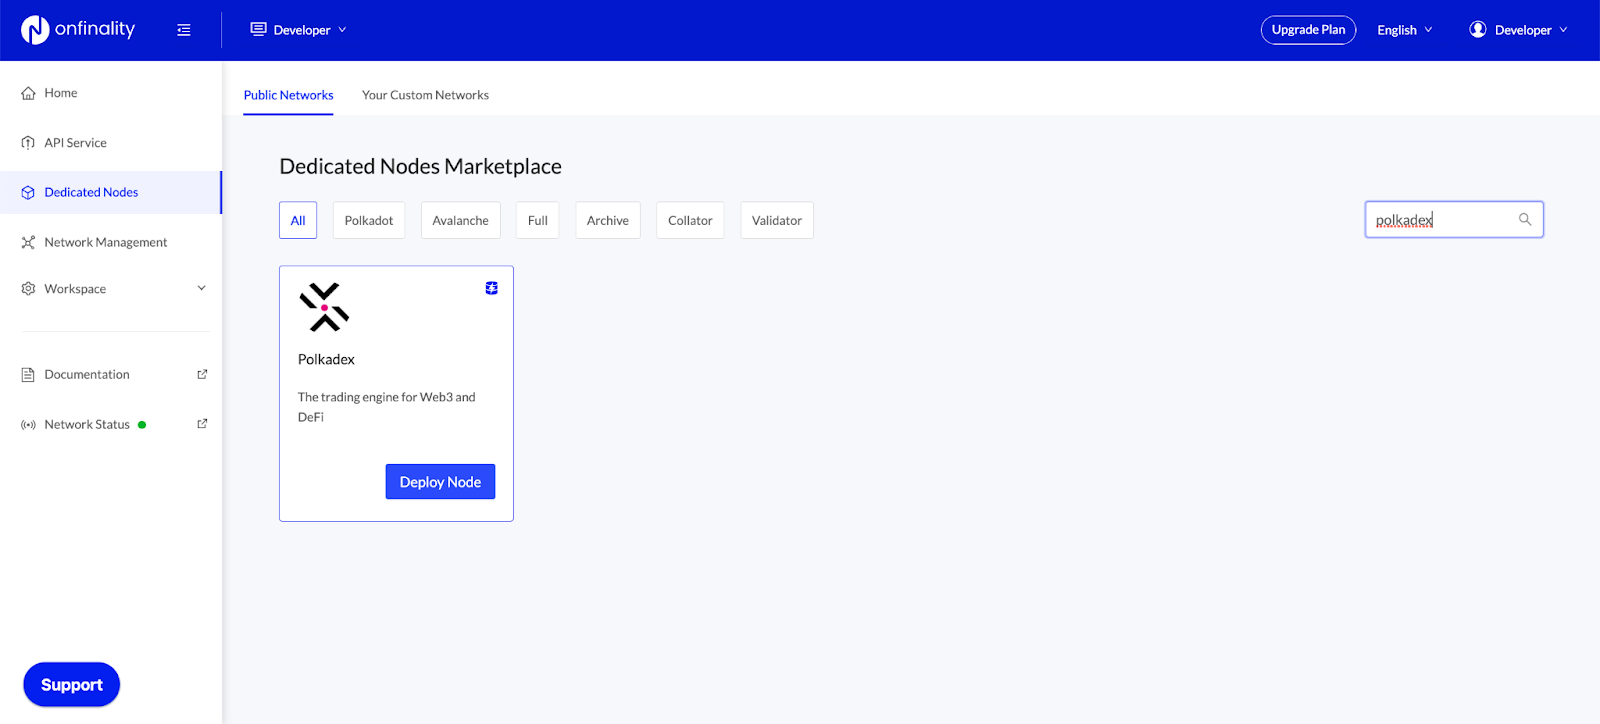Open Network Status external link icon

coord(202,424)
